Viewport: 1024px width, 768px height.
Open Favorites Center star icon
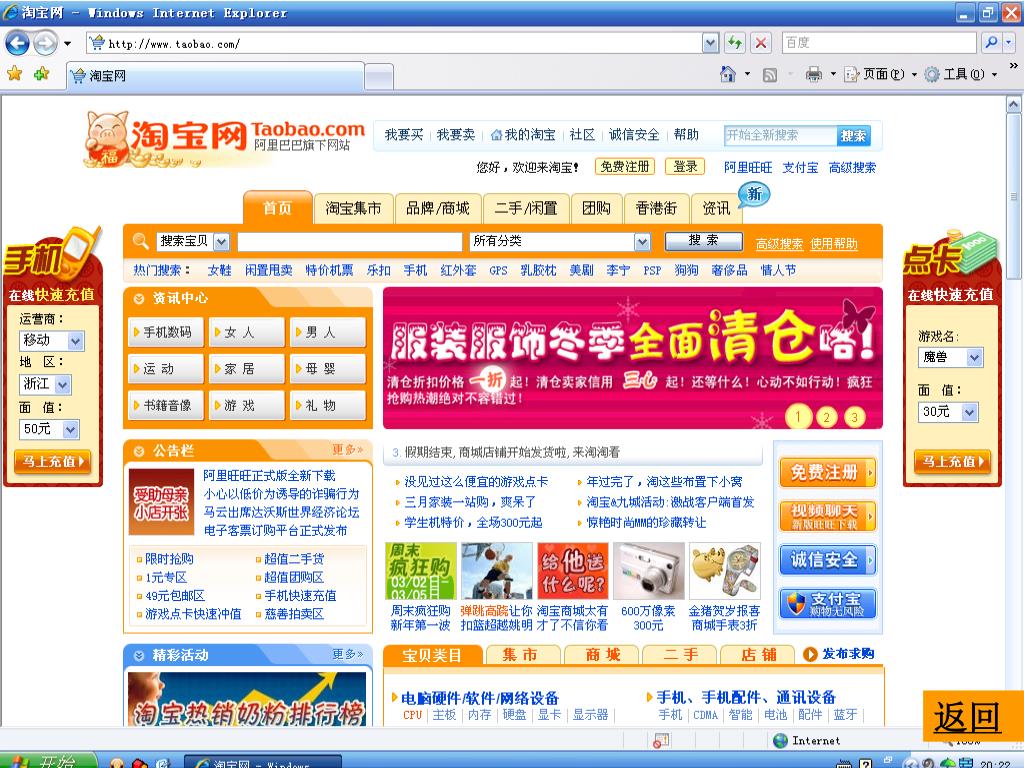point(14,74)
